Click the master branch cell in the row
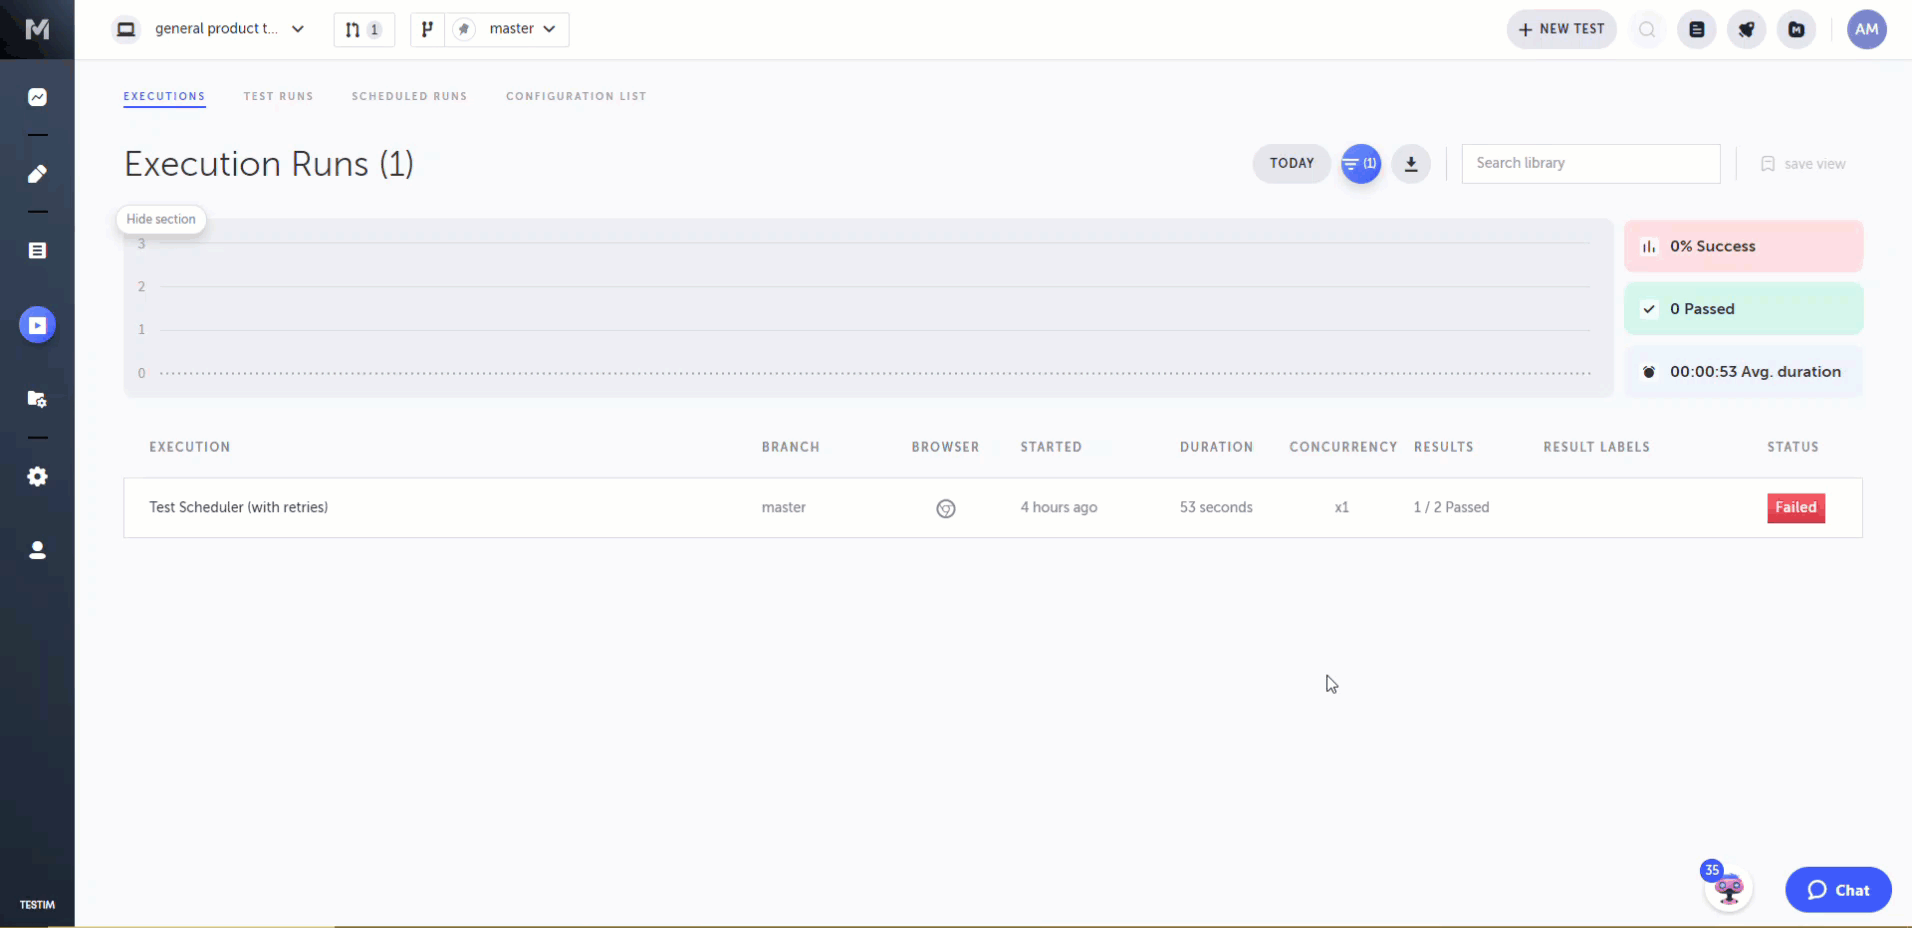Image resolution: width=1912 pixels, height=928 pixels. tap(783, 507)
